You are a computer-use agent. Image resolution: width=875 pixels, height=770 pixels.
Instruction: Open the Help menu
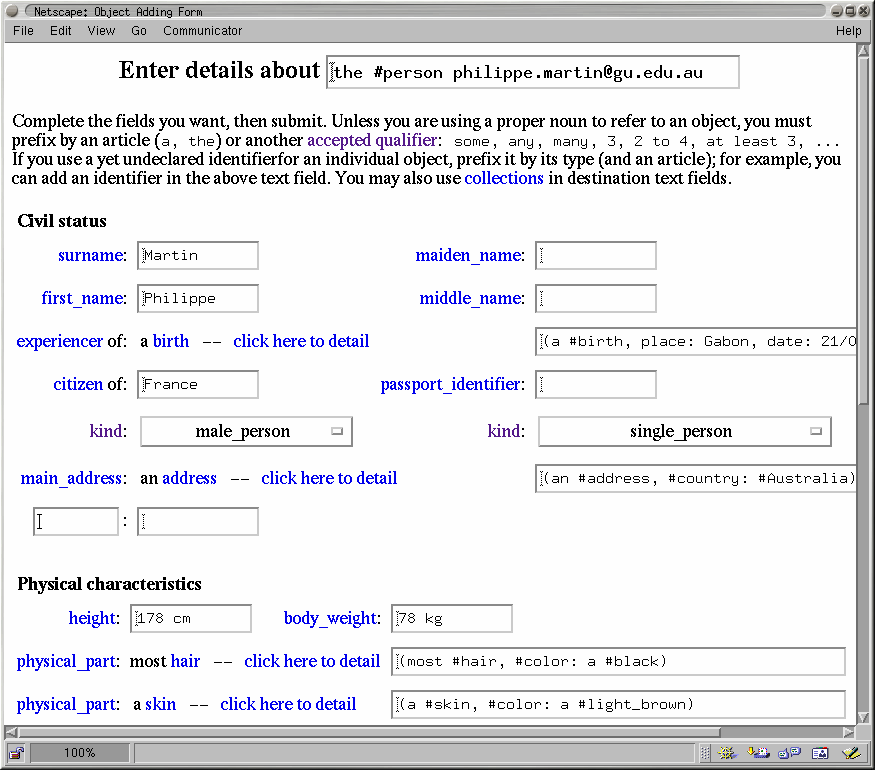pyautogui.click(x=848, y=31)
